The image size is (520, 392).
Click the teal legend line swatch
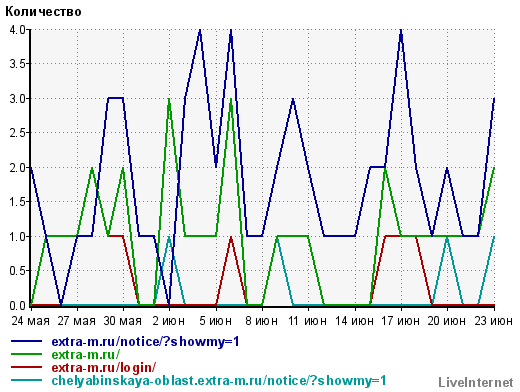click(x=27, y=380)
